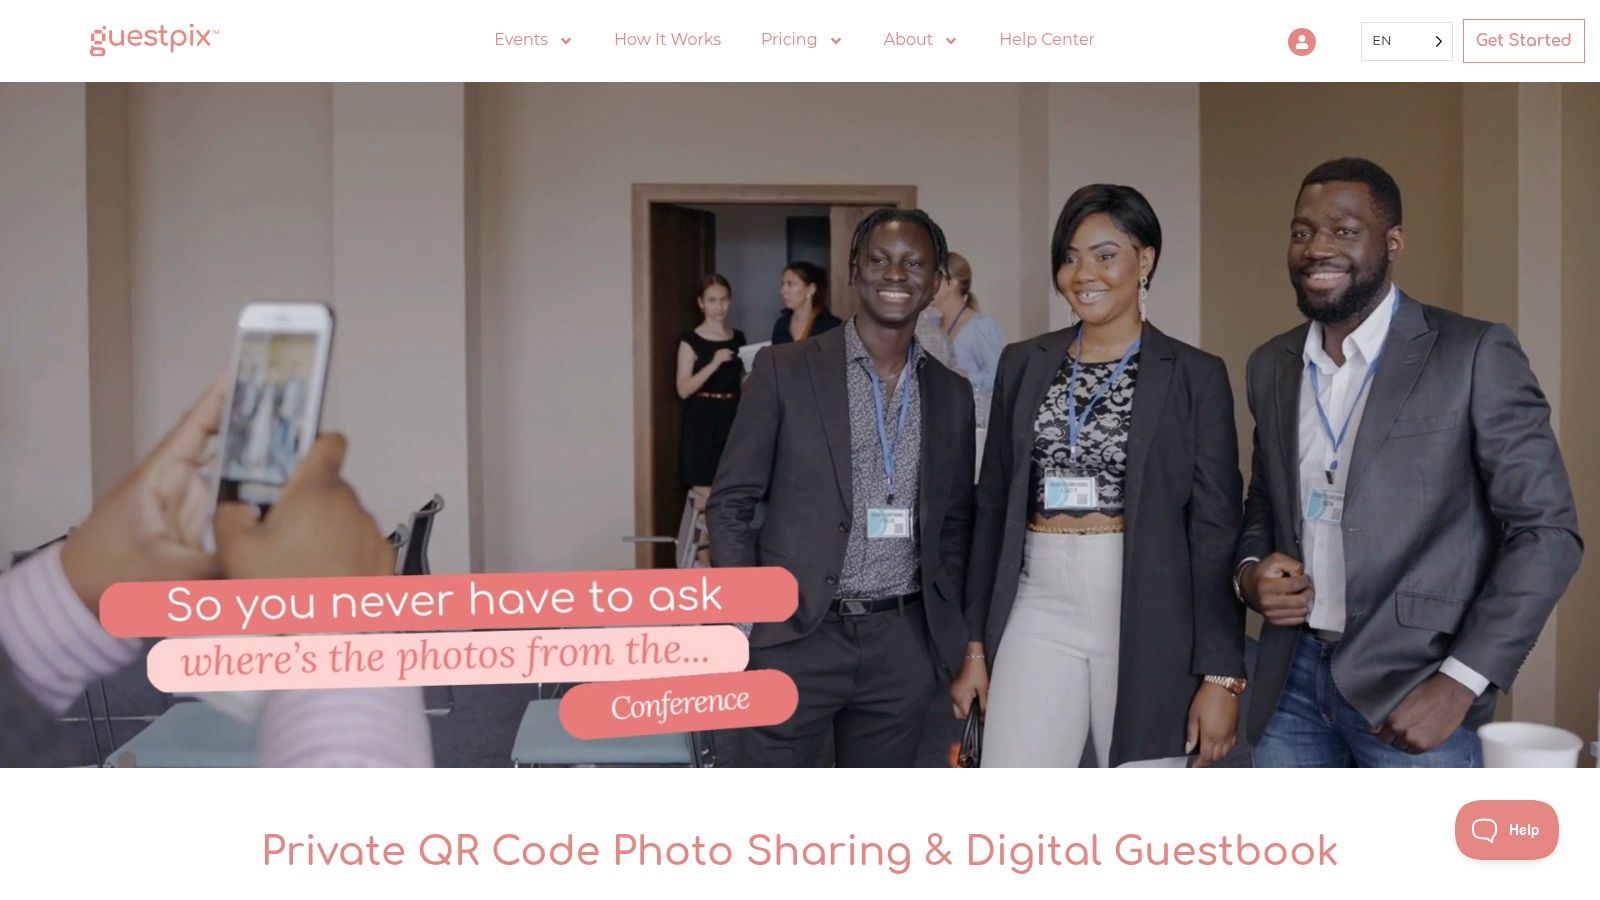Click the Get Started button
Screen dimensions: 1600x900
click(1523, 41)
